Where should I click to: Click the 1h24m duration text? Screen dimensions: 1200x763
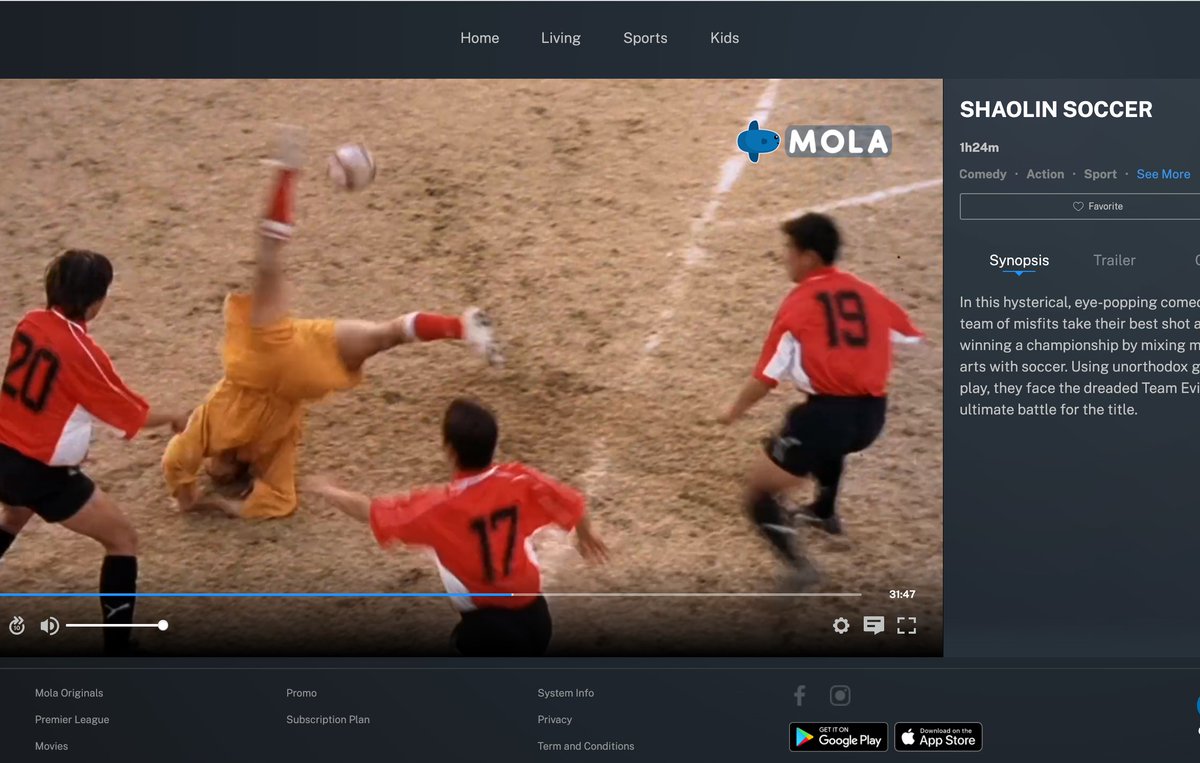[979, 148]
